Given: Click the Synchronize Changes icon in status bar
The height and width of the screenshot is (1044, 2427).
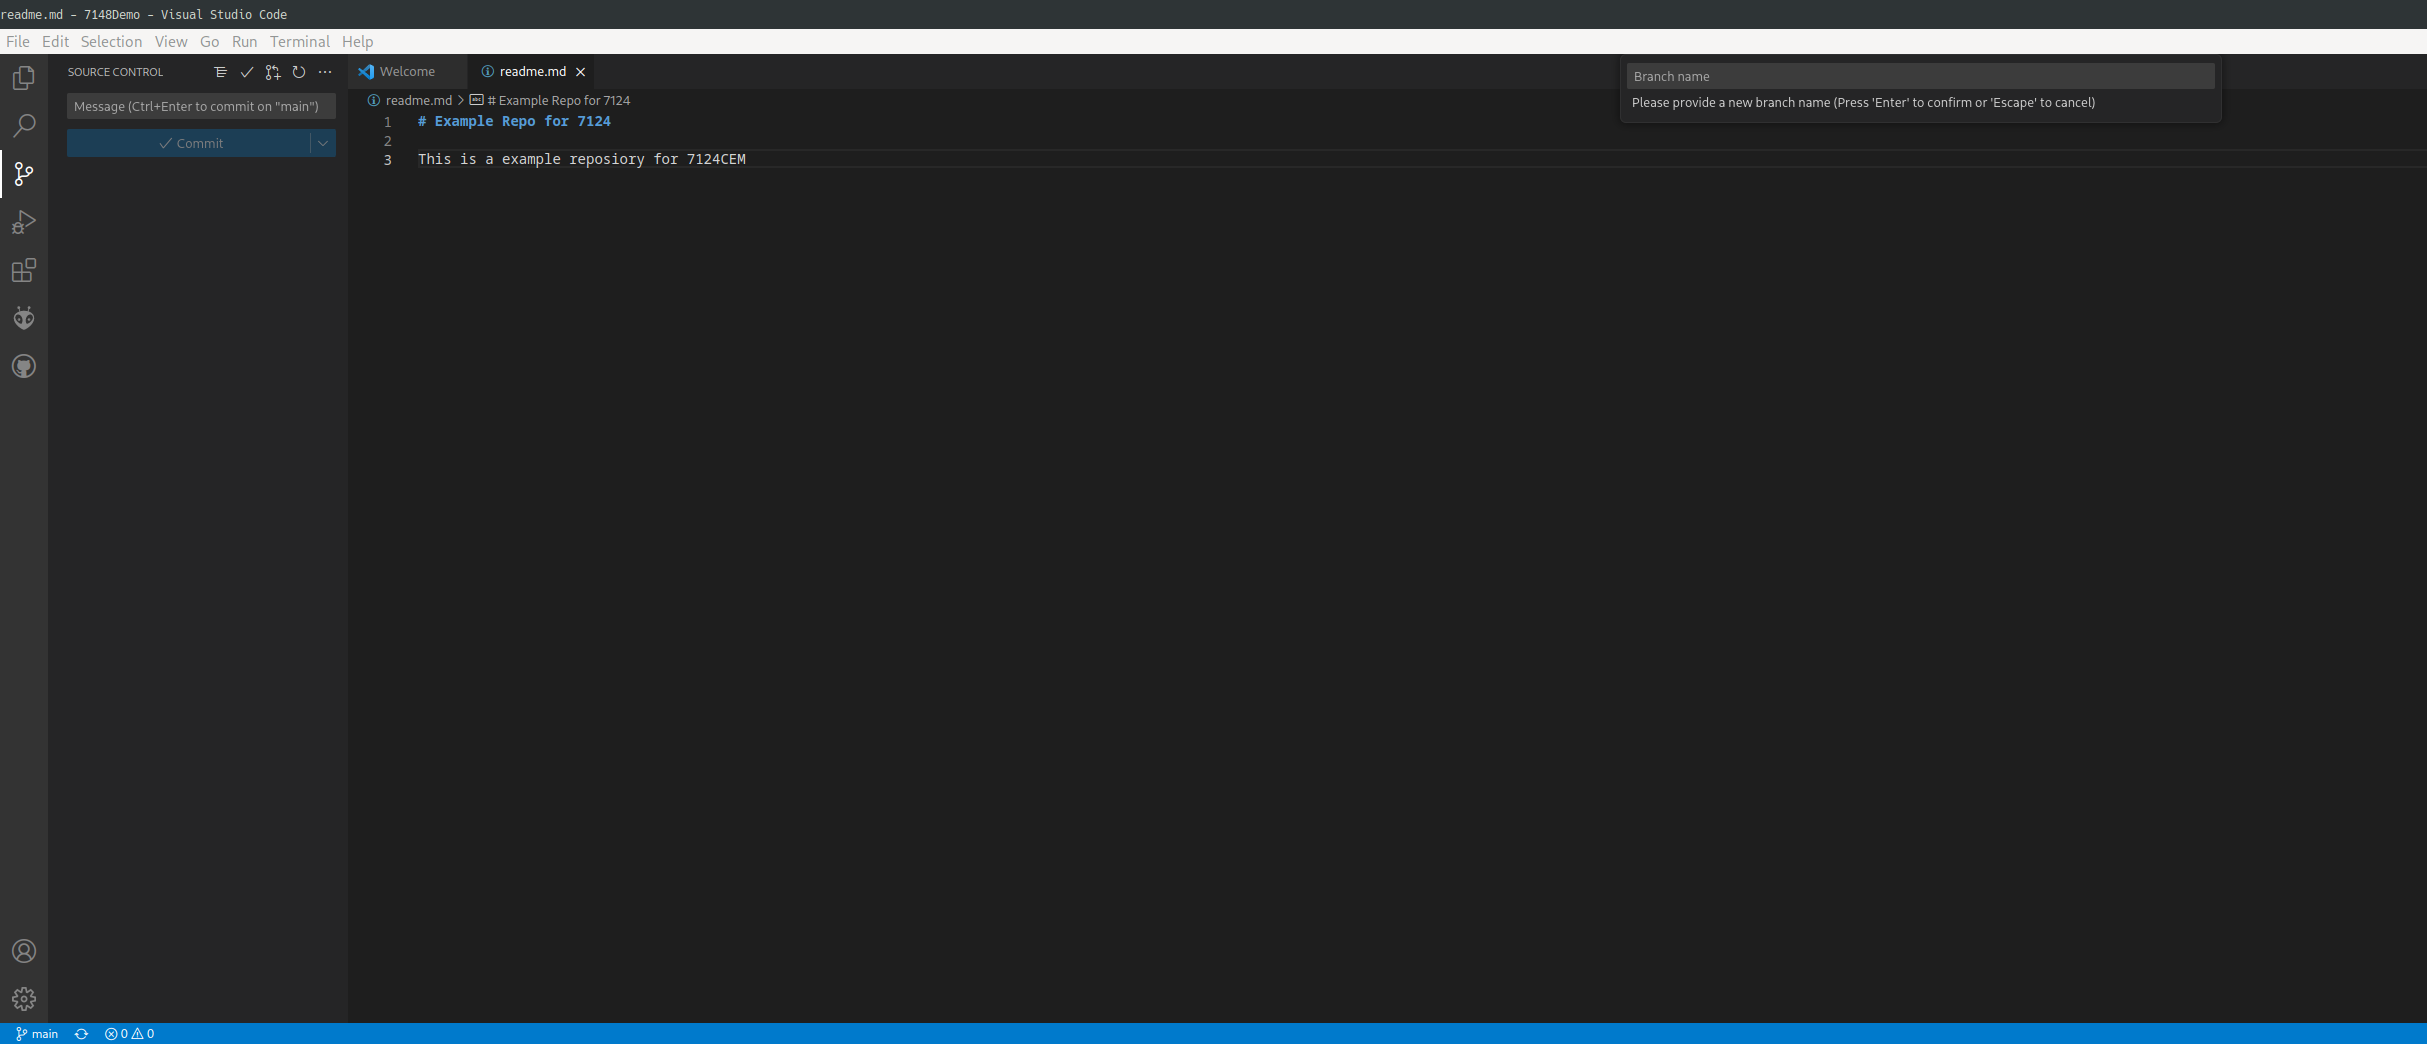Looking at the screenshot, I should (80, 1034).
